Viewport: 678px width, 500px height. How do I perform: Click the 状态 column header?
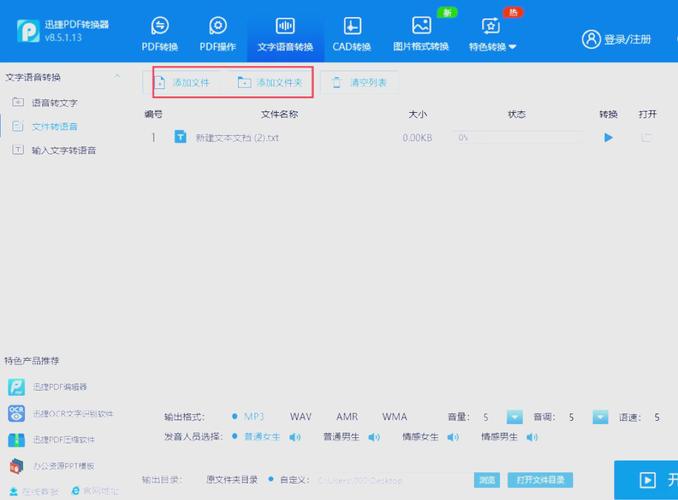click(x=517, y=114)
